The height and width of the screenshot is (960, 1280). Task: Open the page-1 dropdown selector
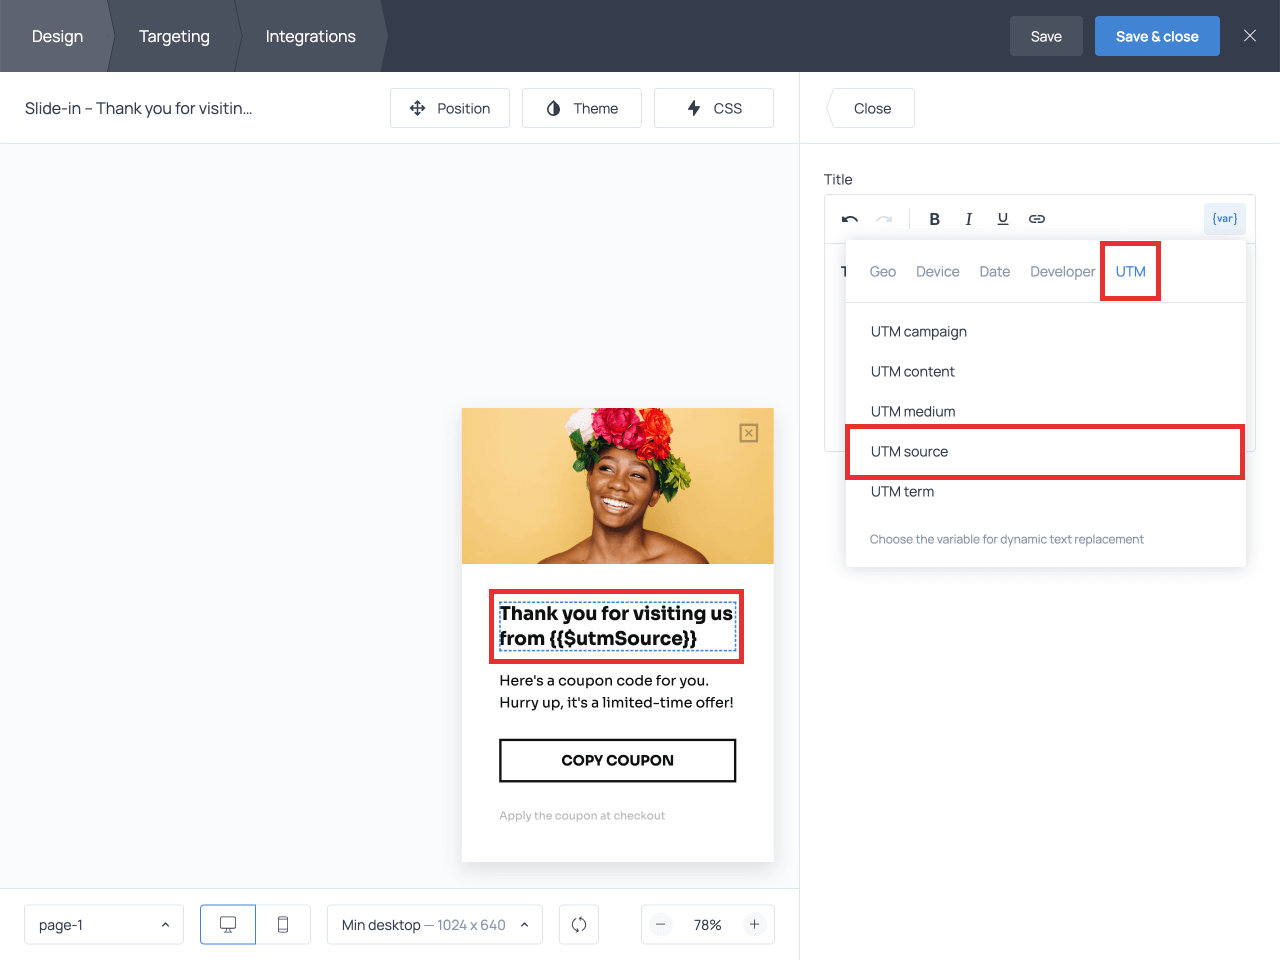pos(104,925)
